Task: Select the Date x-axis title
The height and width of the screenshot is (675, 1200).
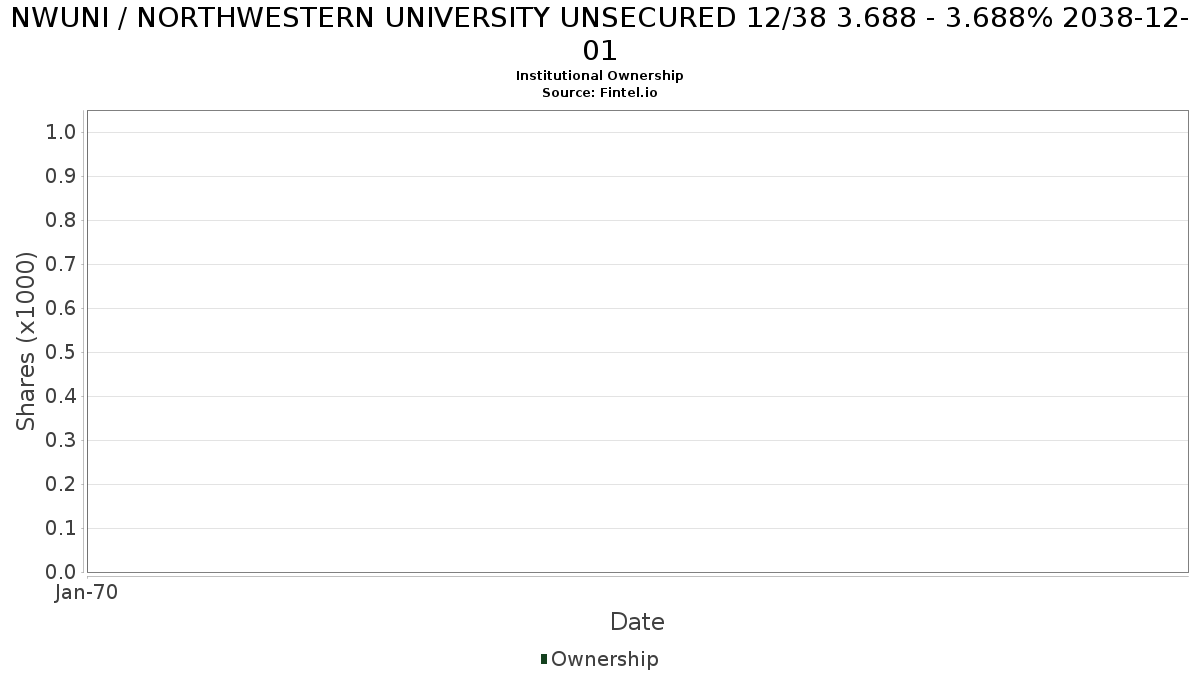Action: (637, 622)
